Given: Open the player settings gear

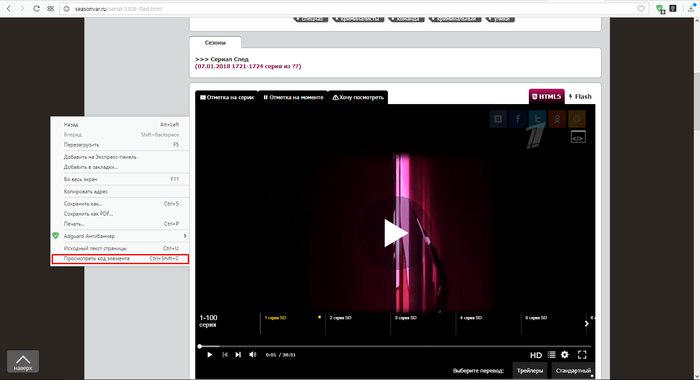Looking at the screenshot, I should (565, 355).
